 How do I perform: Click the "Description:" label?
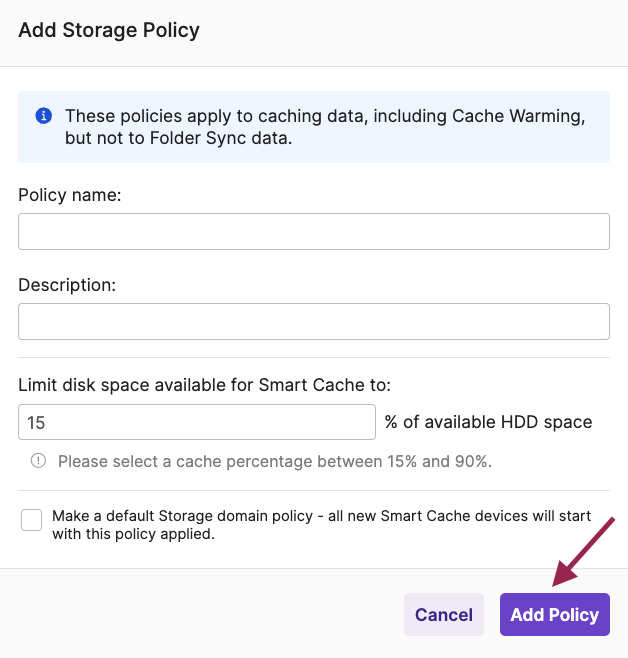[x=67, y=285]
